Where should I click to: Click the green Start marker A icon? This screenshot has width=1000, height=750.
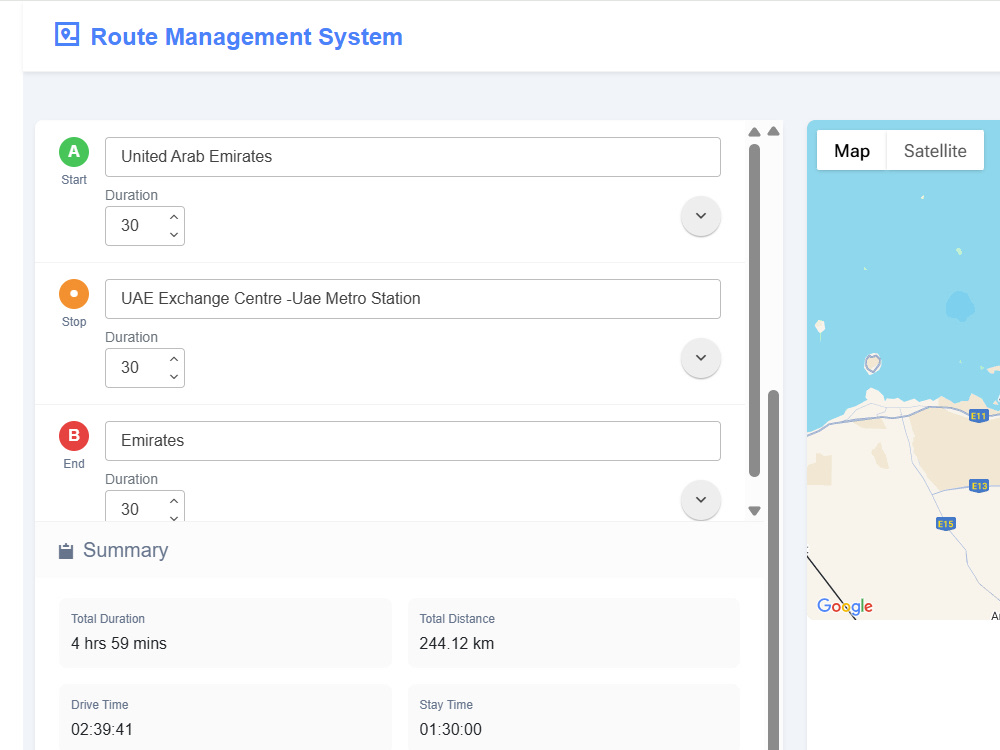coord(74,152)
